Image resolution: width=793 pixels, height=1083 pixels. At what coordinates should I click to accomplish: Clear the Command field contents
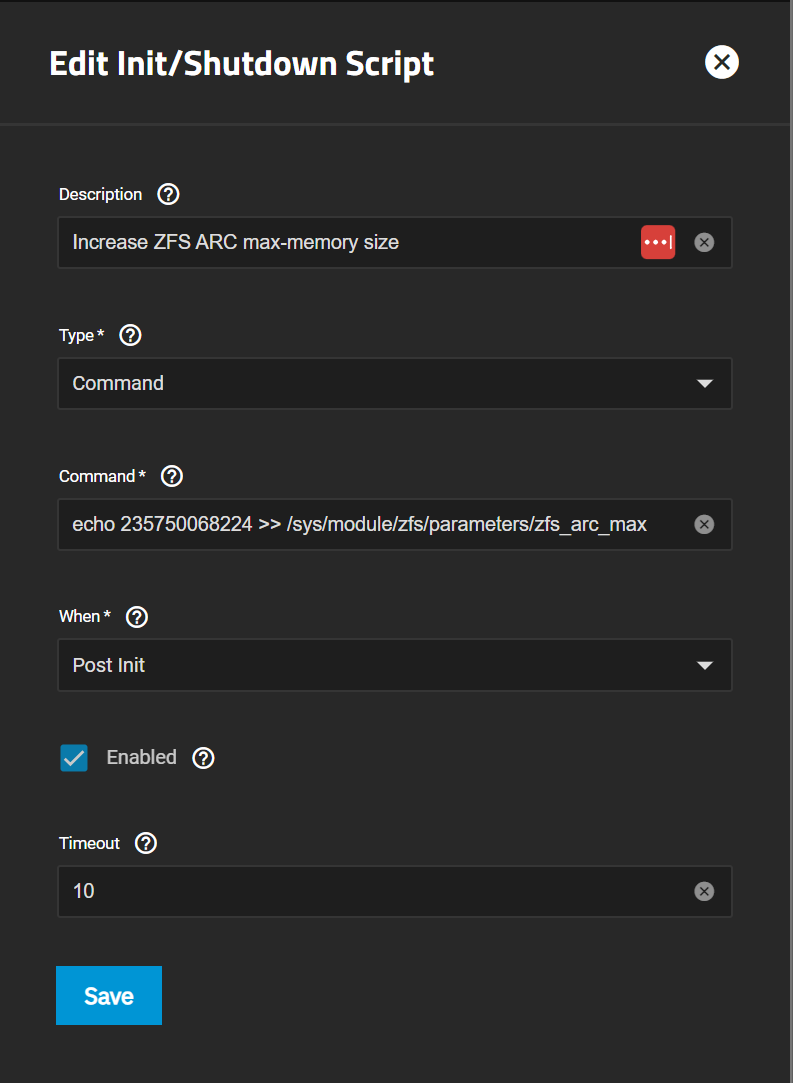point(704,524)
